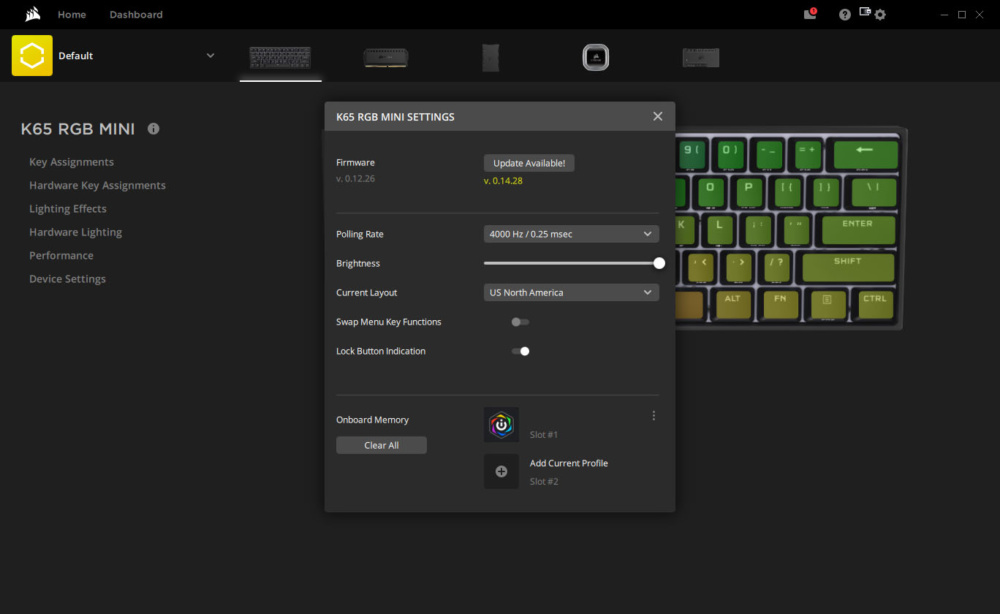Select the PC case device thumbnail
This screenshot has width=1000, height=614.
[490, 57]
